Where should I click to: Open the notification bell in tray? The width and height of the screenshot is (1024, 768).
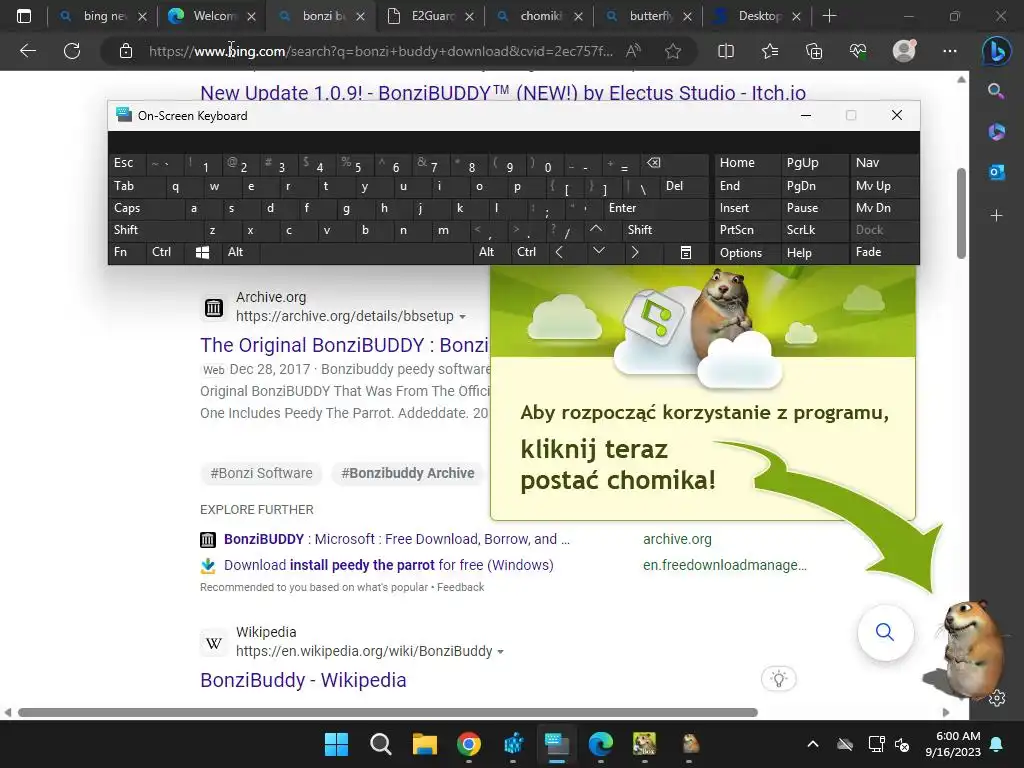(997, 744)
